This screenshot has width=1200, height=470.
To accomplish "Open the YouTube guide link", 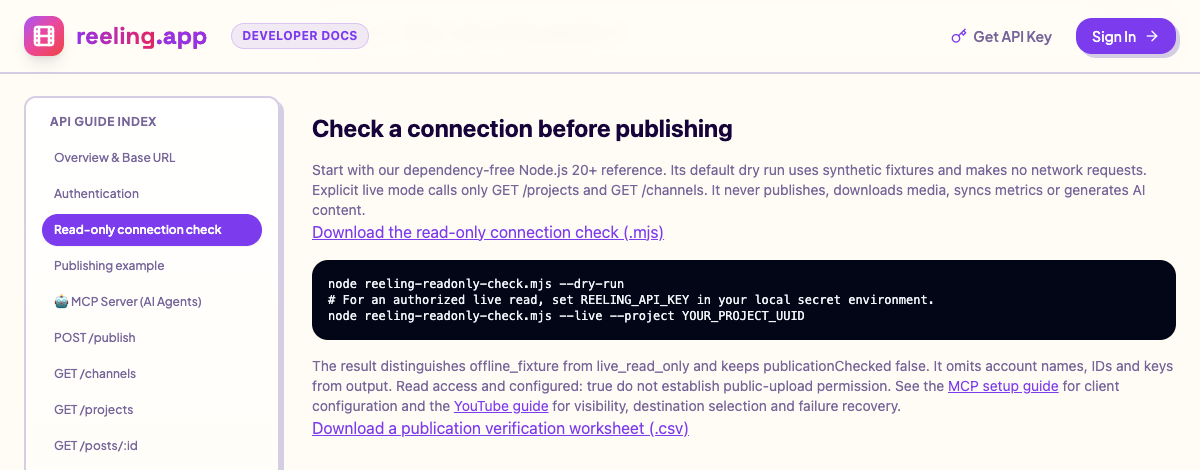I will (x=501, y=406).
